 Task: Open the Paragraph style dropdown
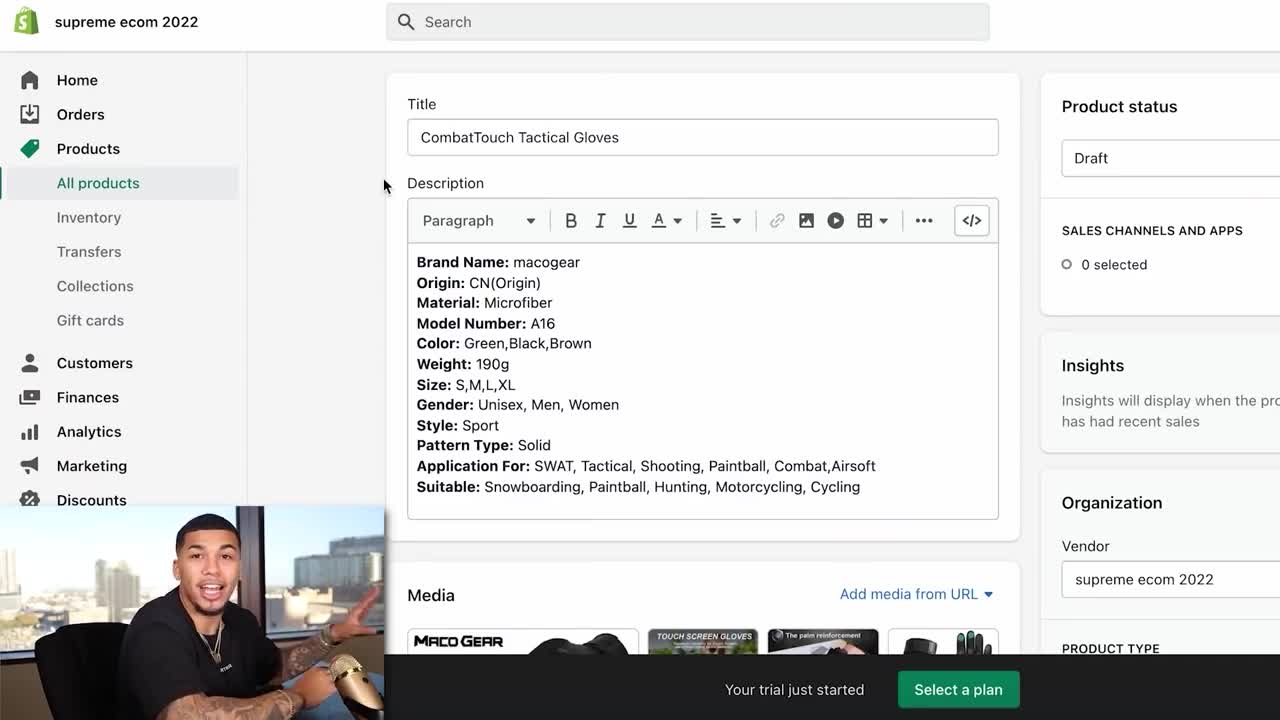(478, 221)
